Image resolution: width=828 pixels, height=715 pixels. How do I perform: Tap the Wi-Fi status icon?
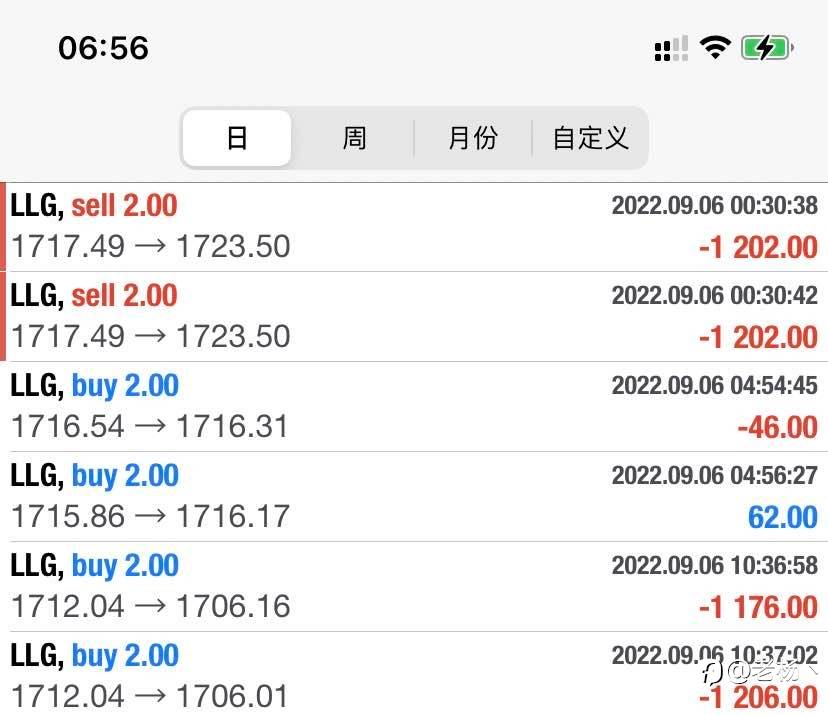tap(715, 48)
